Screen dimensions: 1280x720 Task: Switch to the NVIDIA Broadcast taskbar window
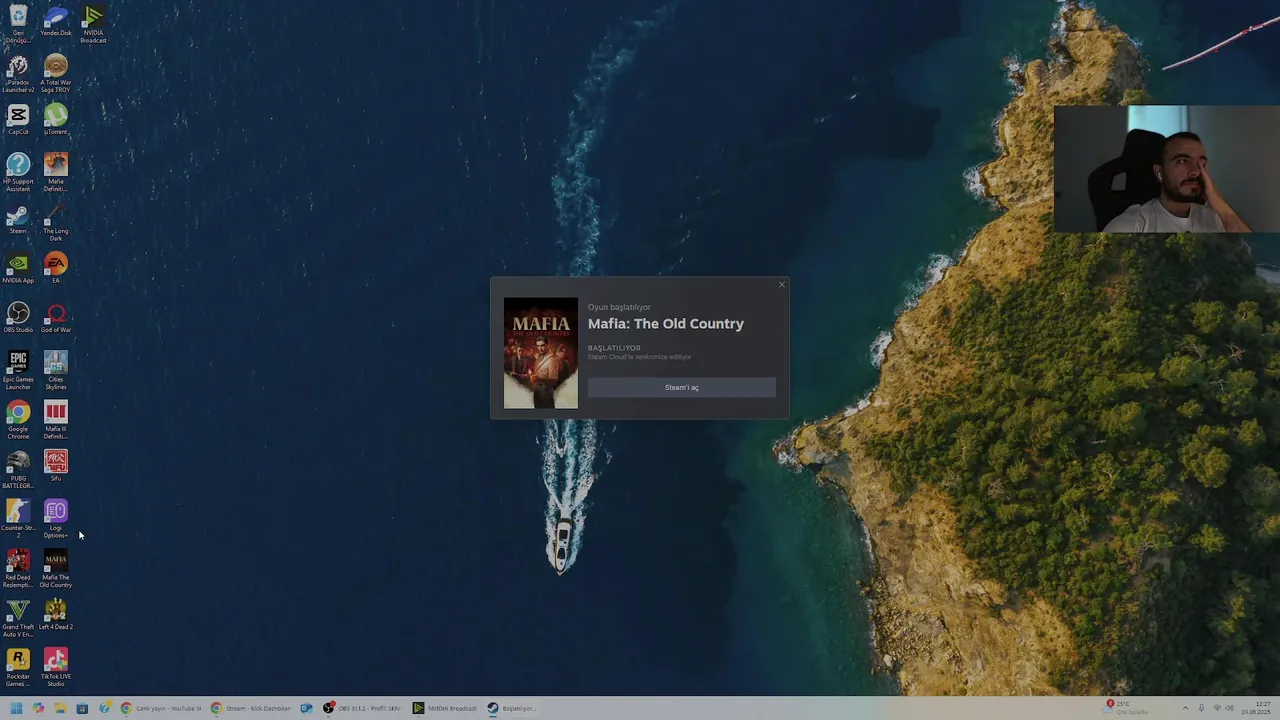tap(446, 708)
